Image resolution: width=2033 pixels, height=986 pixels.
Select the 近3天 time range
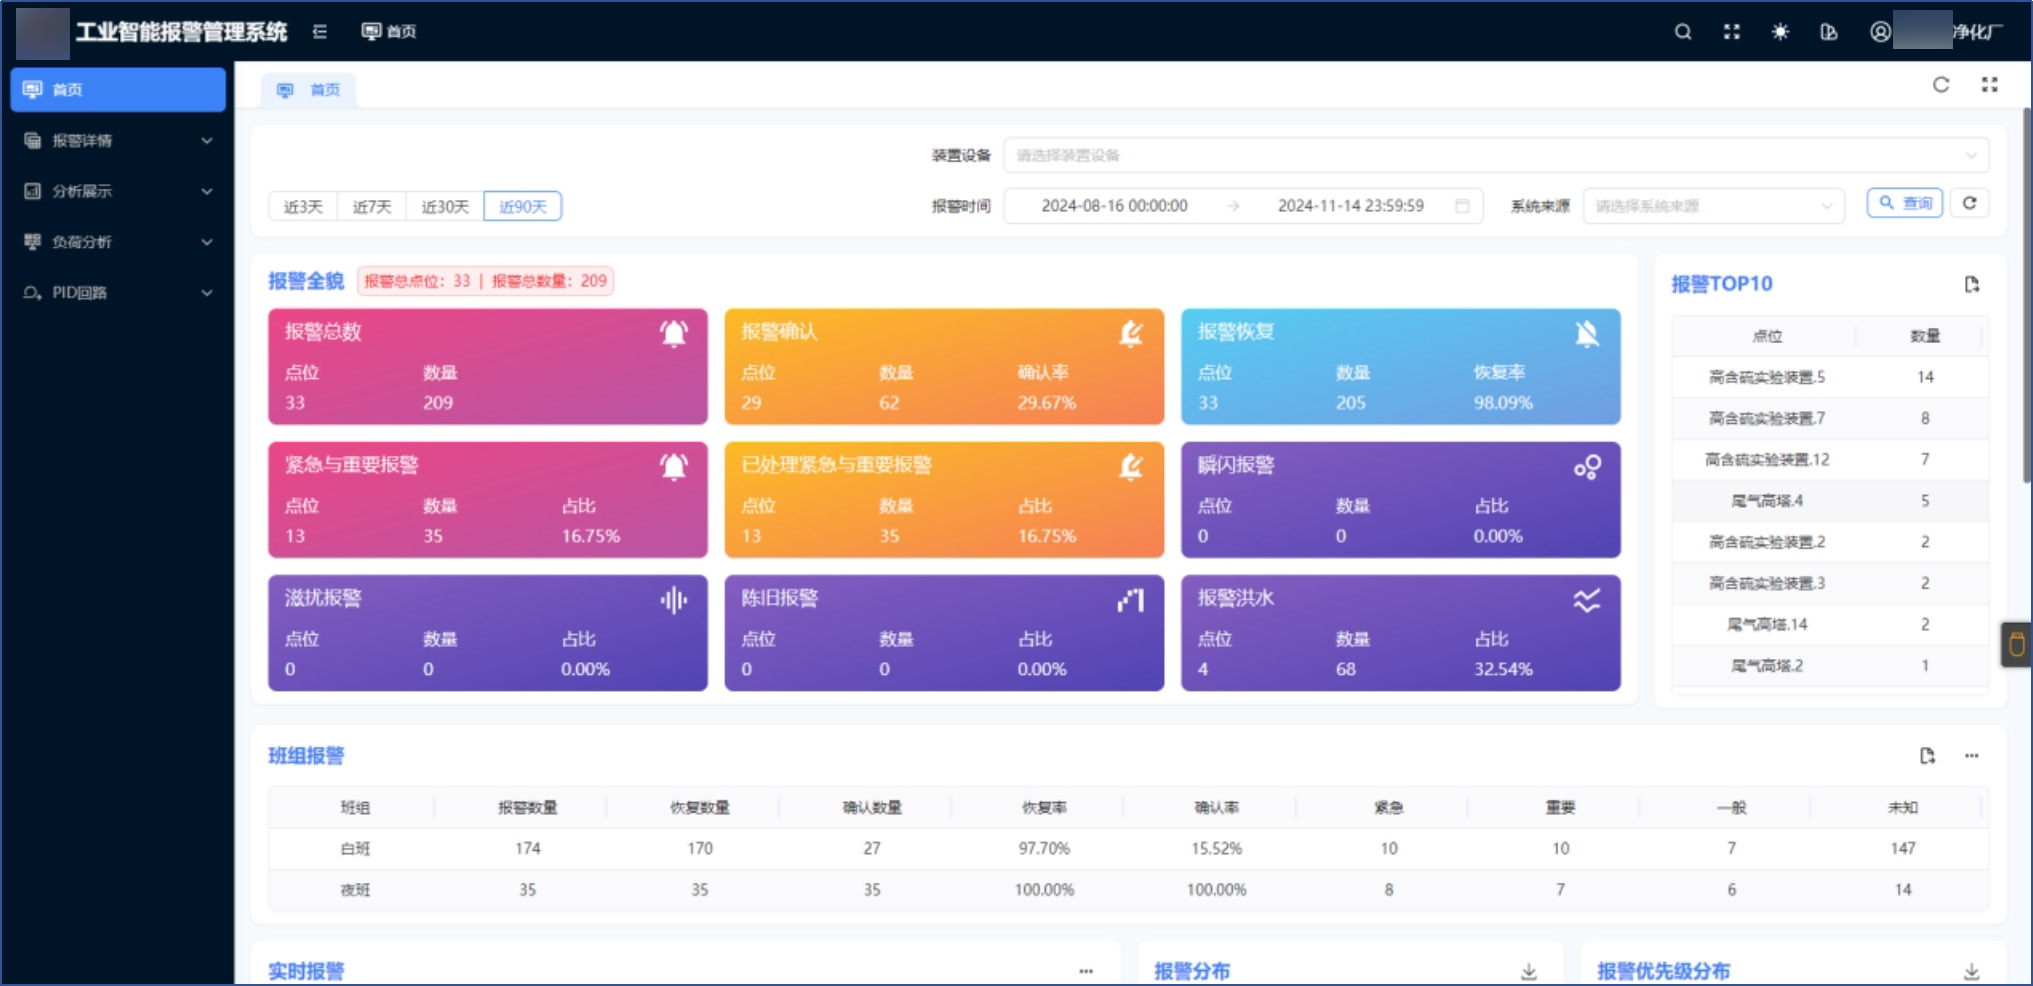303,207
